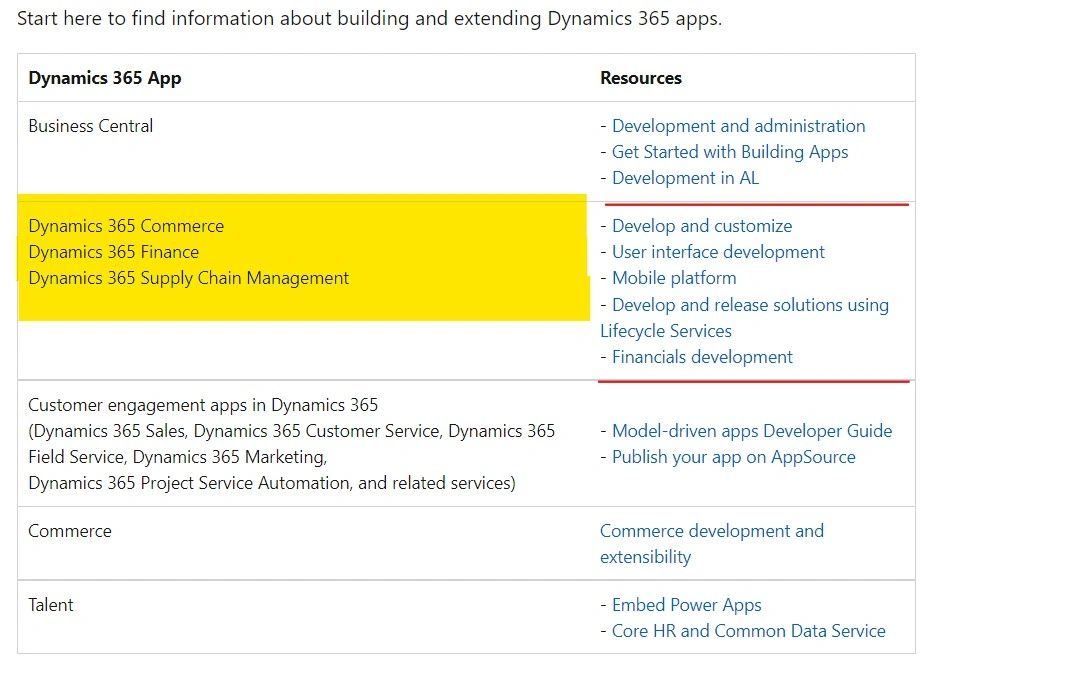Click the Dynamics 365 App column header
Screen dimensions: 1082x677
coord(104,77)
